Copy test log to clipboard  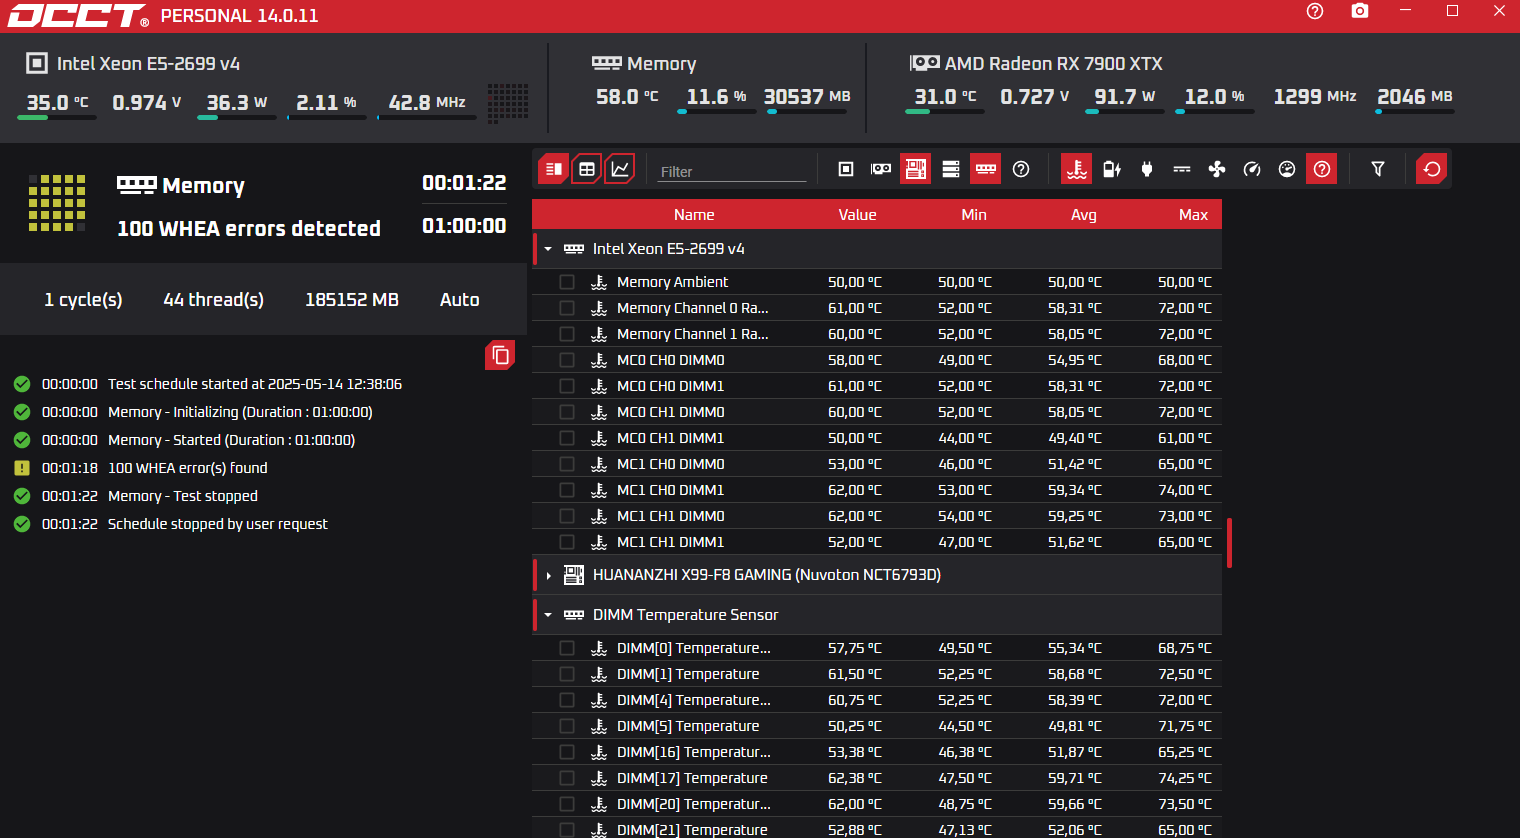click(x=500, y=355)
